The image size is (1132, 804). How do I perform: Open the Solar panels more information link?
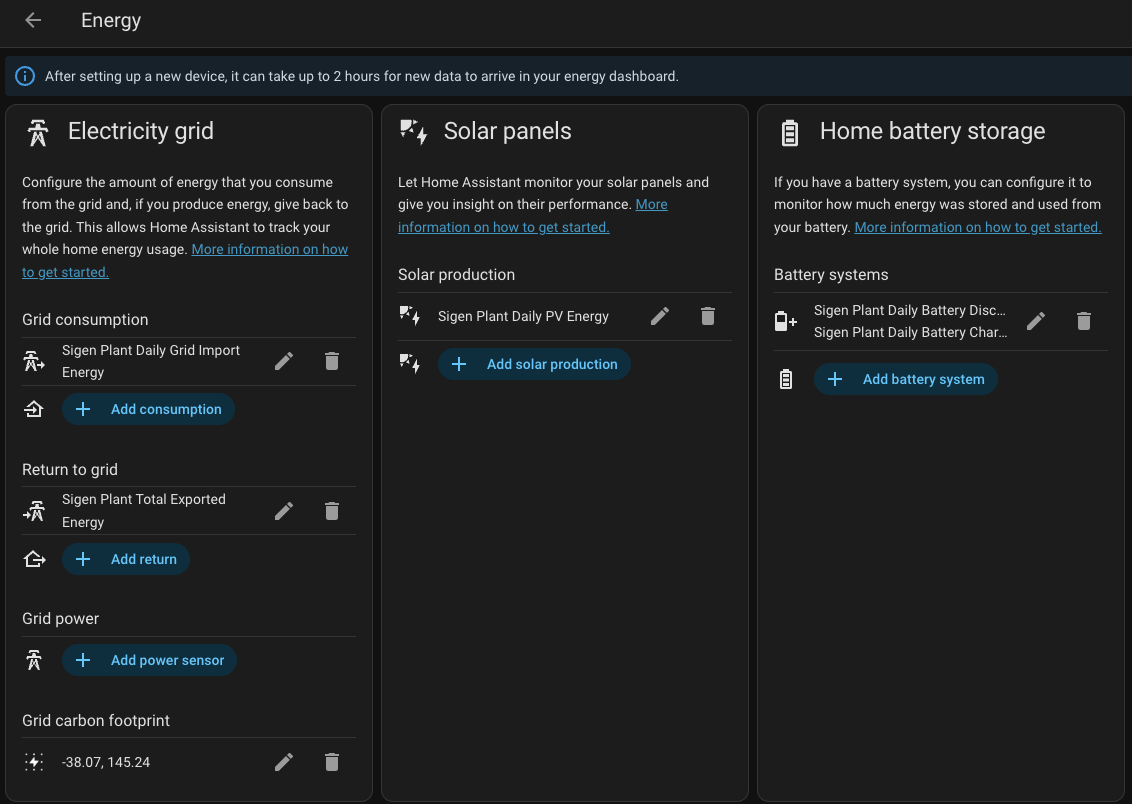point(503,226)
